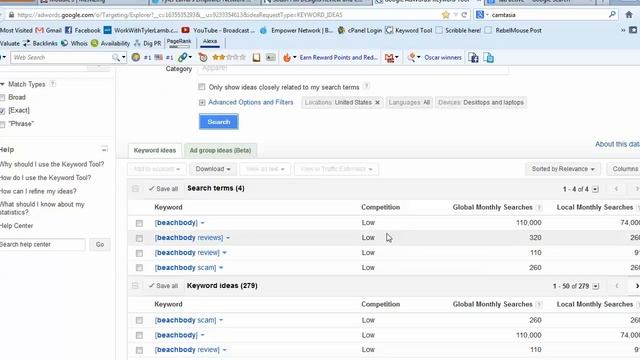Switch to the Keyword ideas tab
The image size is (640, 360).
155,150
